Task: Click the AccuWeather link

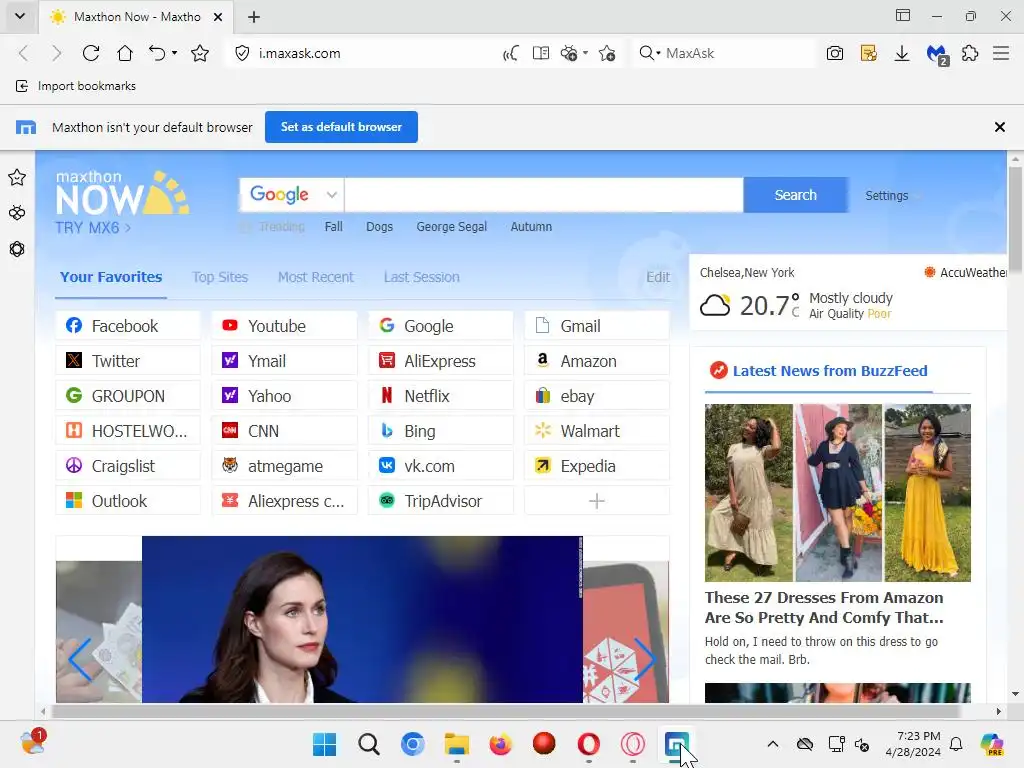Action: pyautogui.click(x=965, y=272)
